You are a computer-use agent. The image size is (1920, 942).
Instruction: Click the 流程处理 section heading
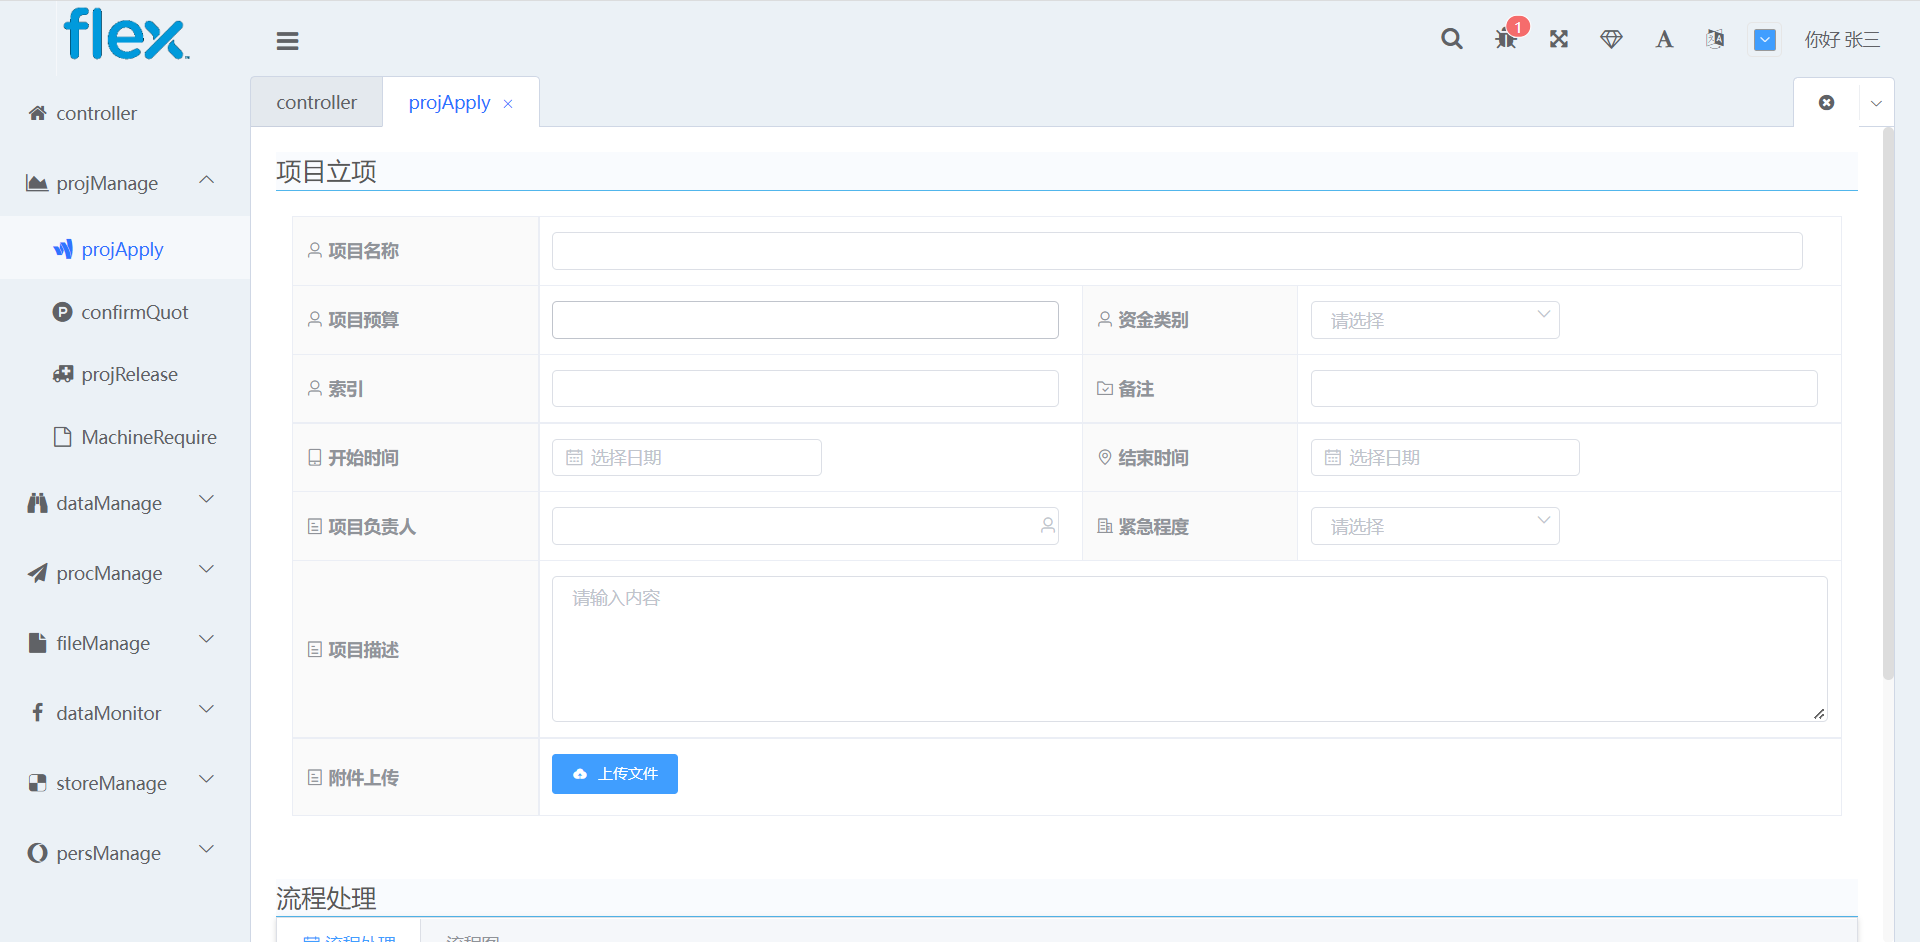coord(326,899)
